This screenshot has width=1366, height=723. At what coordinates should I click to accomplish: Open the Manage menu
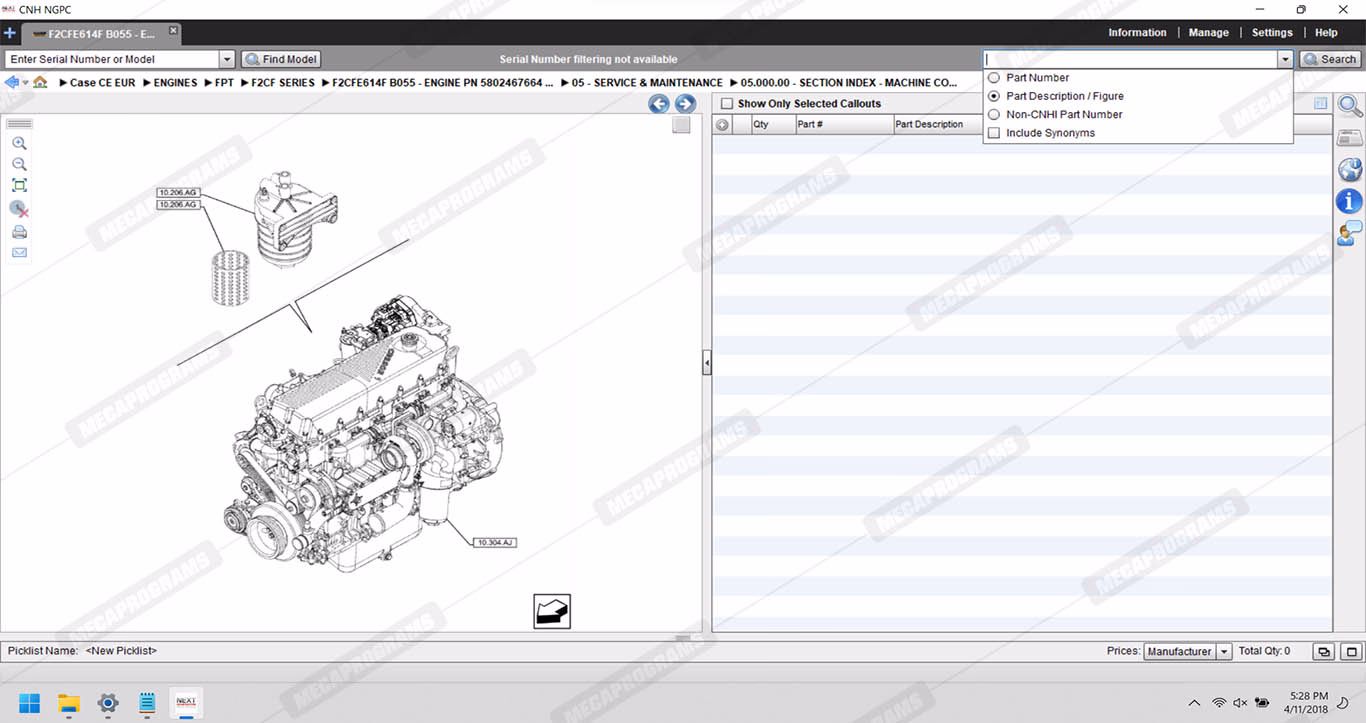tap(1208, 33)
